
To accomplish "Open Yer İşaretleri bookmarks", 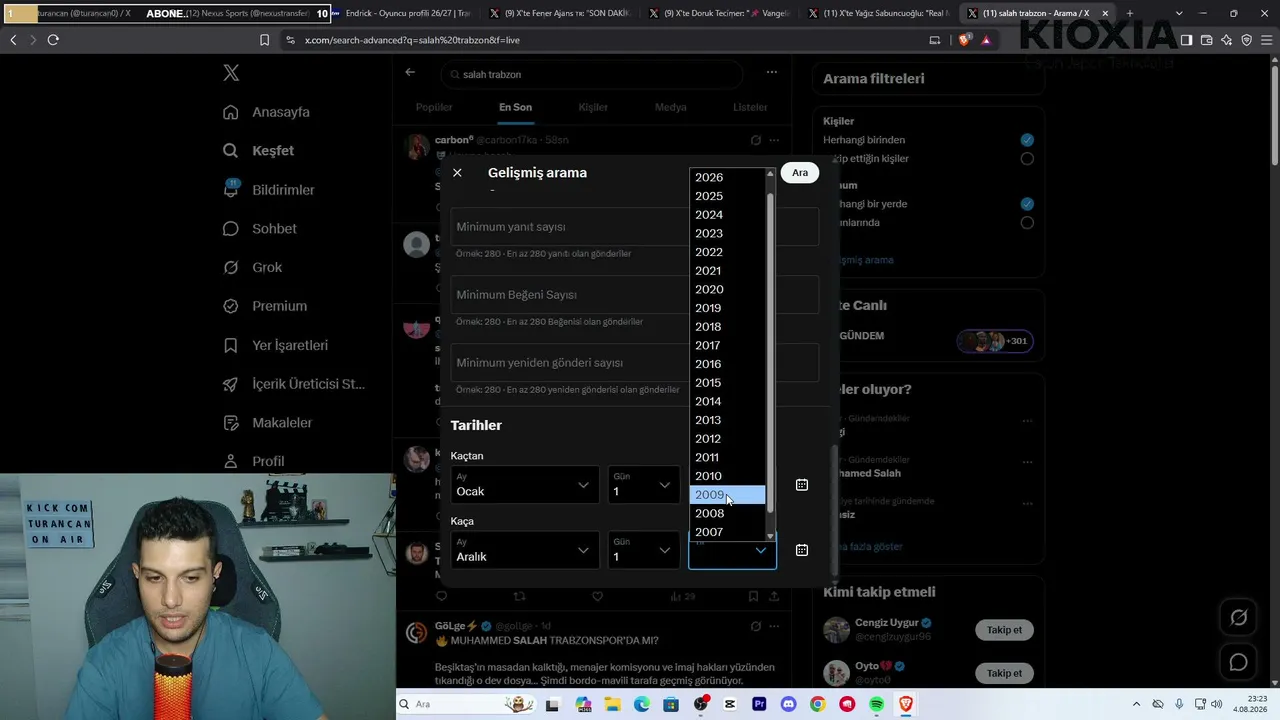I will (x=275, y=345).
